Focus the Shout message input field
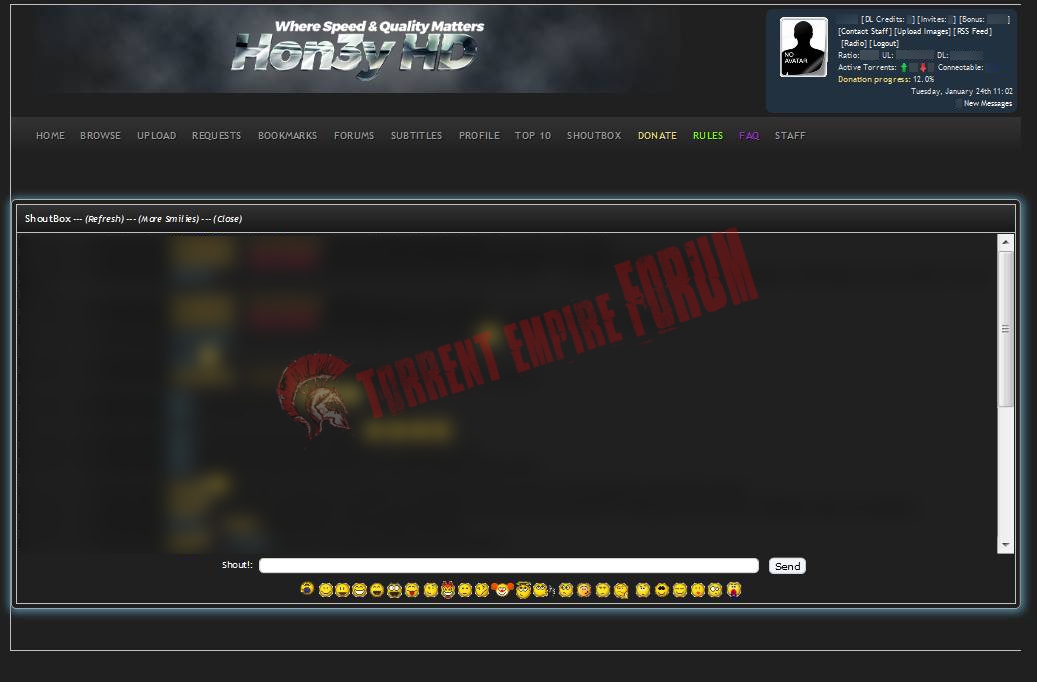 tap(509, 566)
